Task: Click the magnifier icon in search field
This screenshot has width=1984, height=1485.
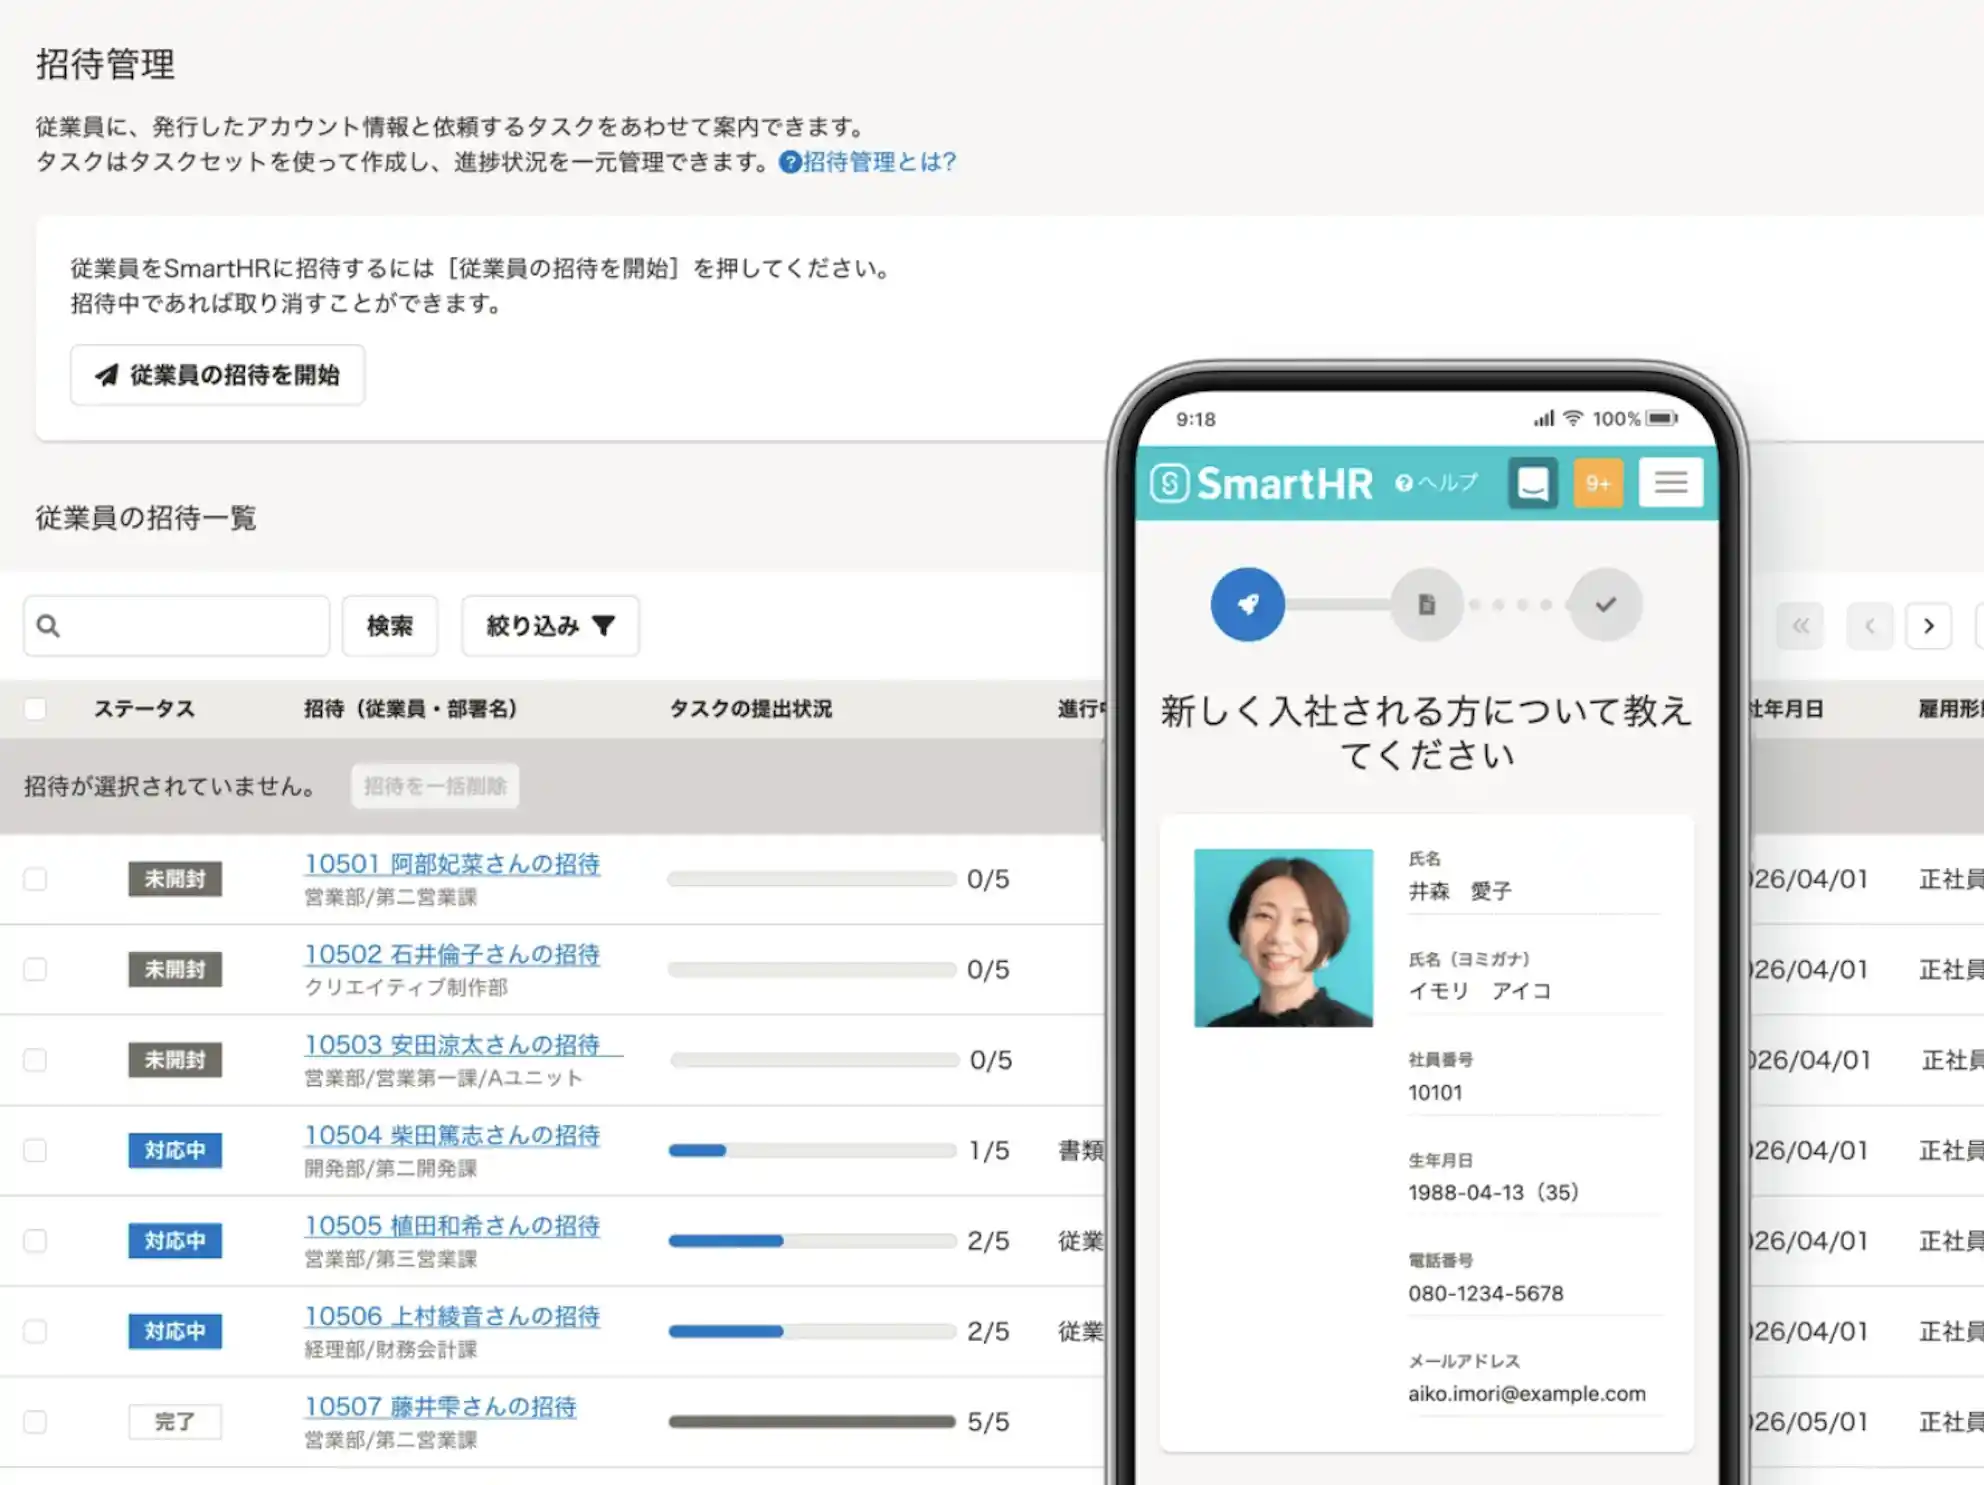Action: click(x=48, y=626)
